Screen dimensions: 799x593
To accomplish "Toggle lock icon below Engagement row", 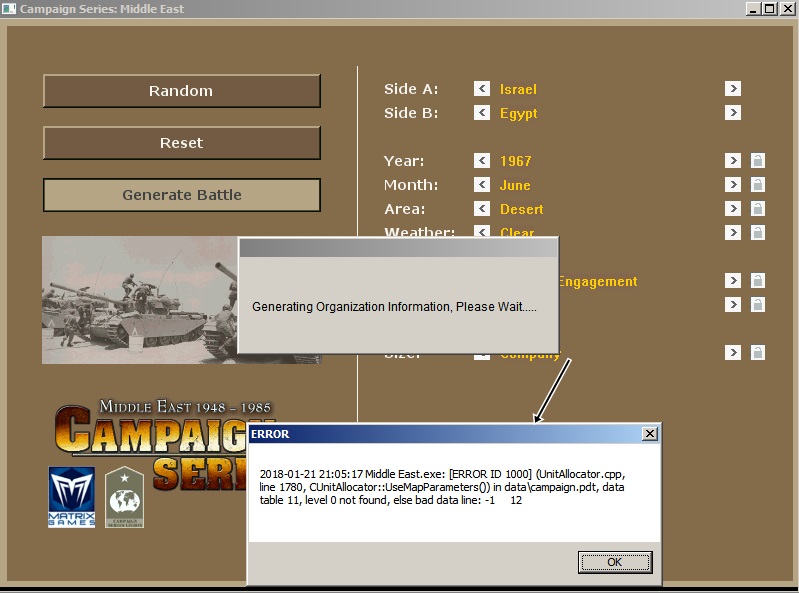I will 758,304.
